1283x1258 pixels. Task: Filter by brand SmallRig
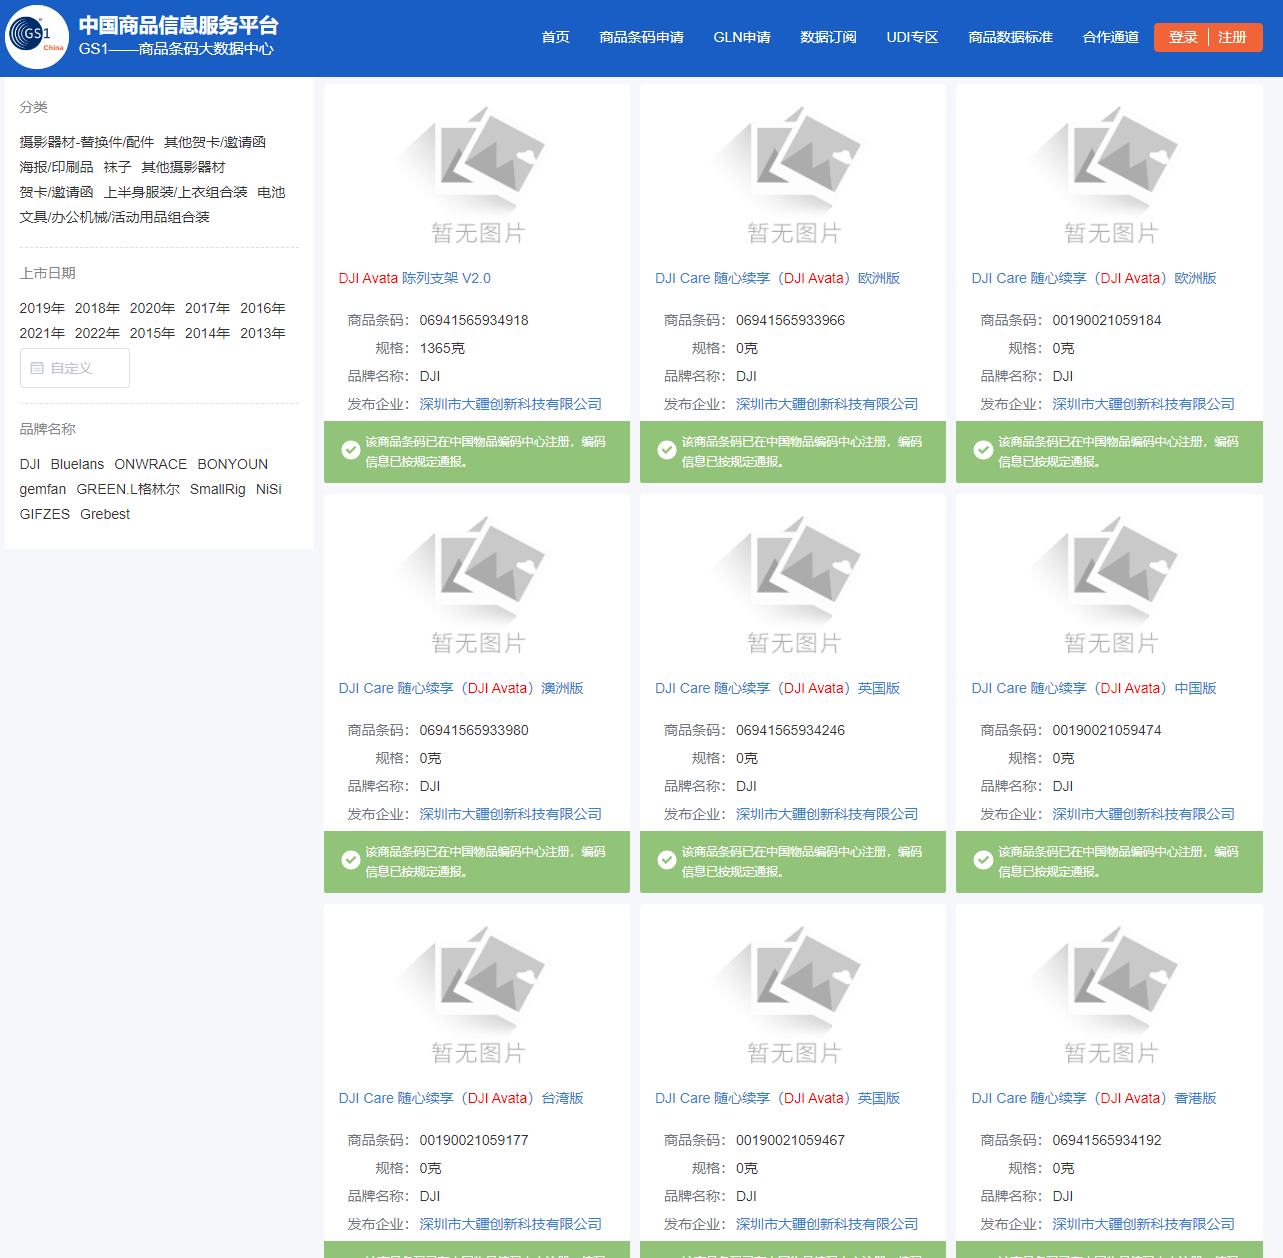click(x=218, y=489)
